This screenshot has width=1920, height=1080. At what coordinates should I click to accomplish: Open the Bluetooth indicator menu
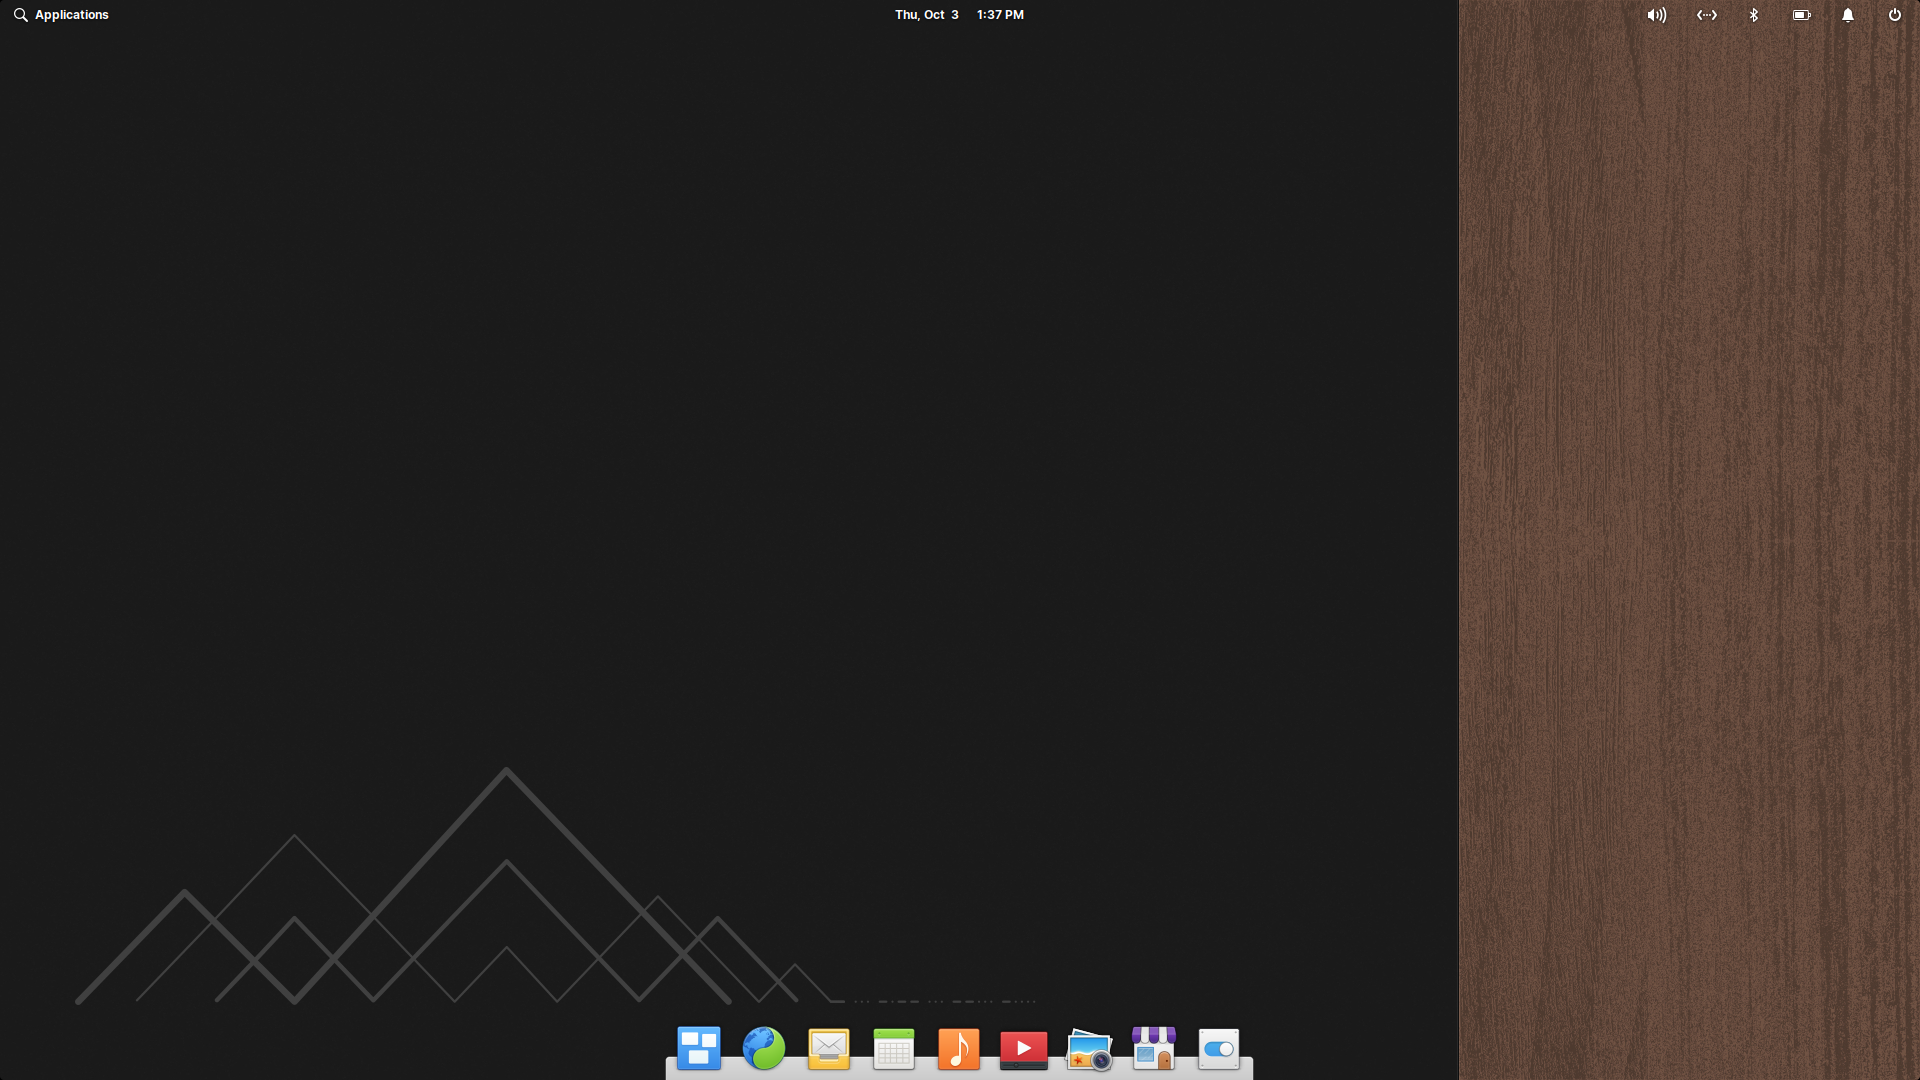(x=1754, y=15)
